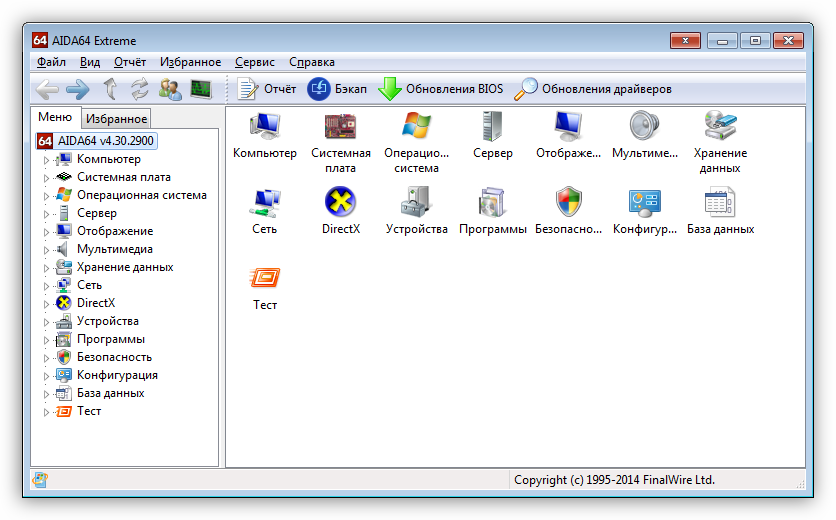
Task: Open the Системная плата icon in main panel
Action: point(341,127)
